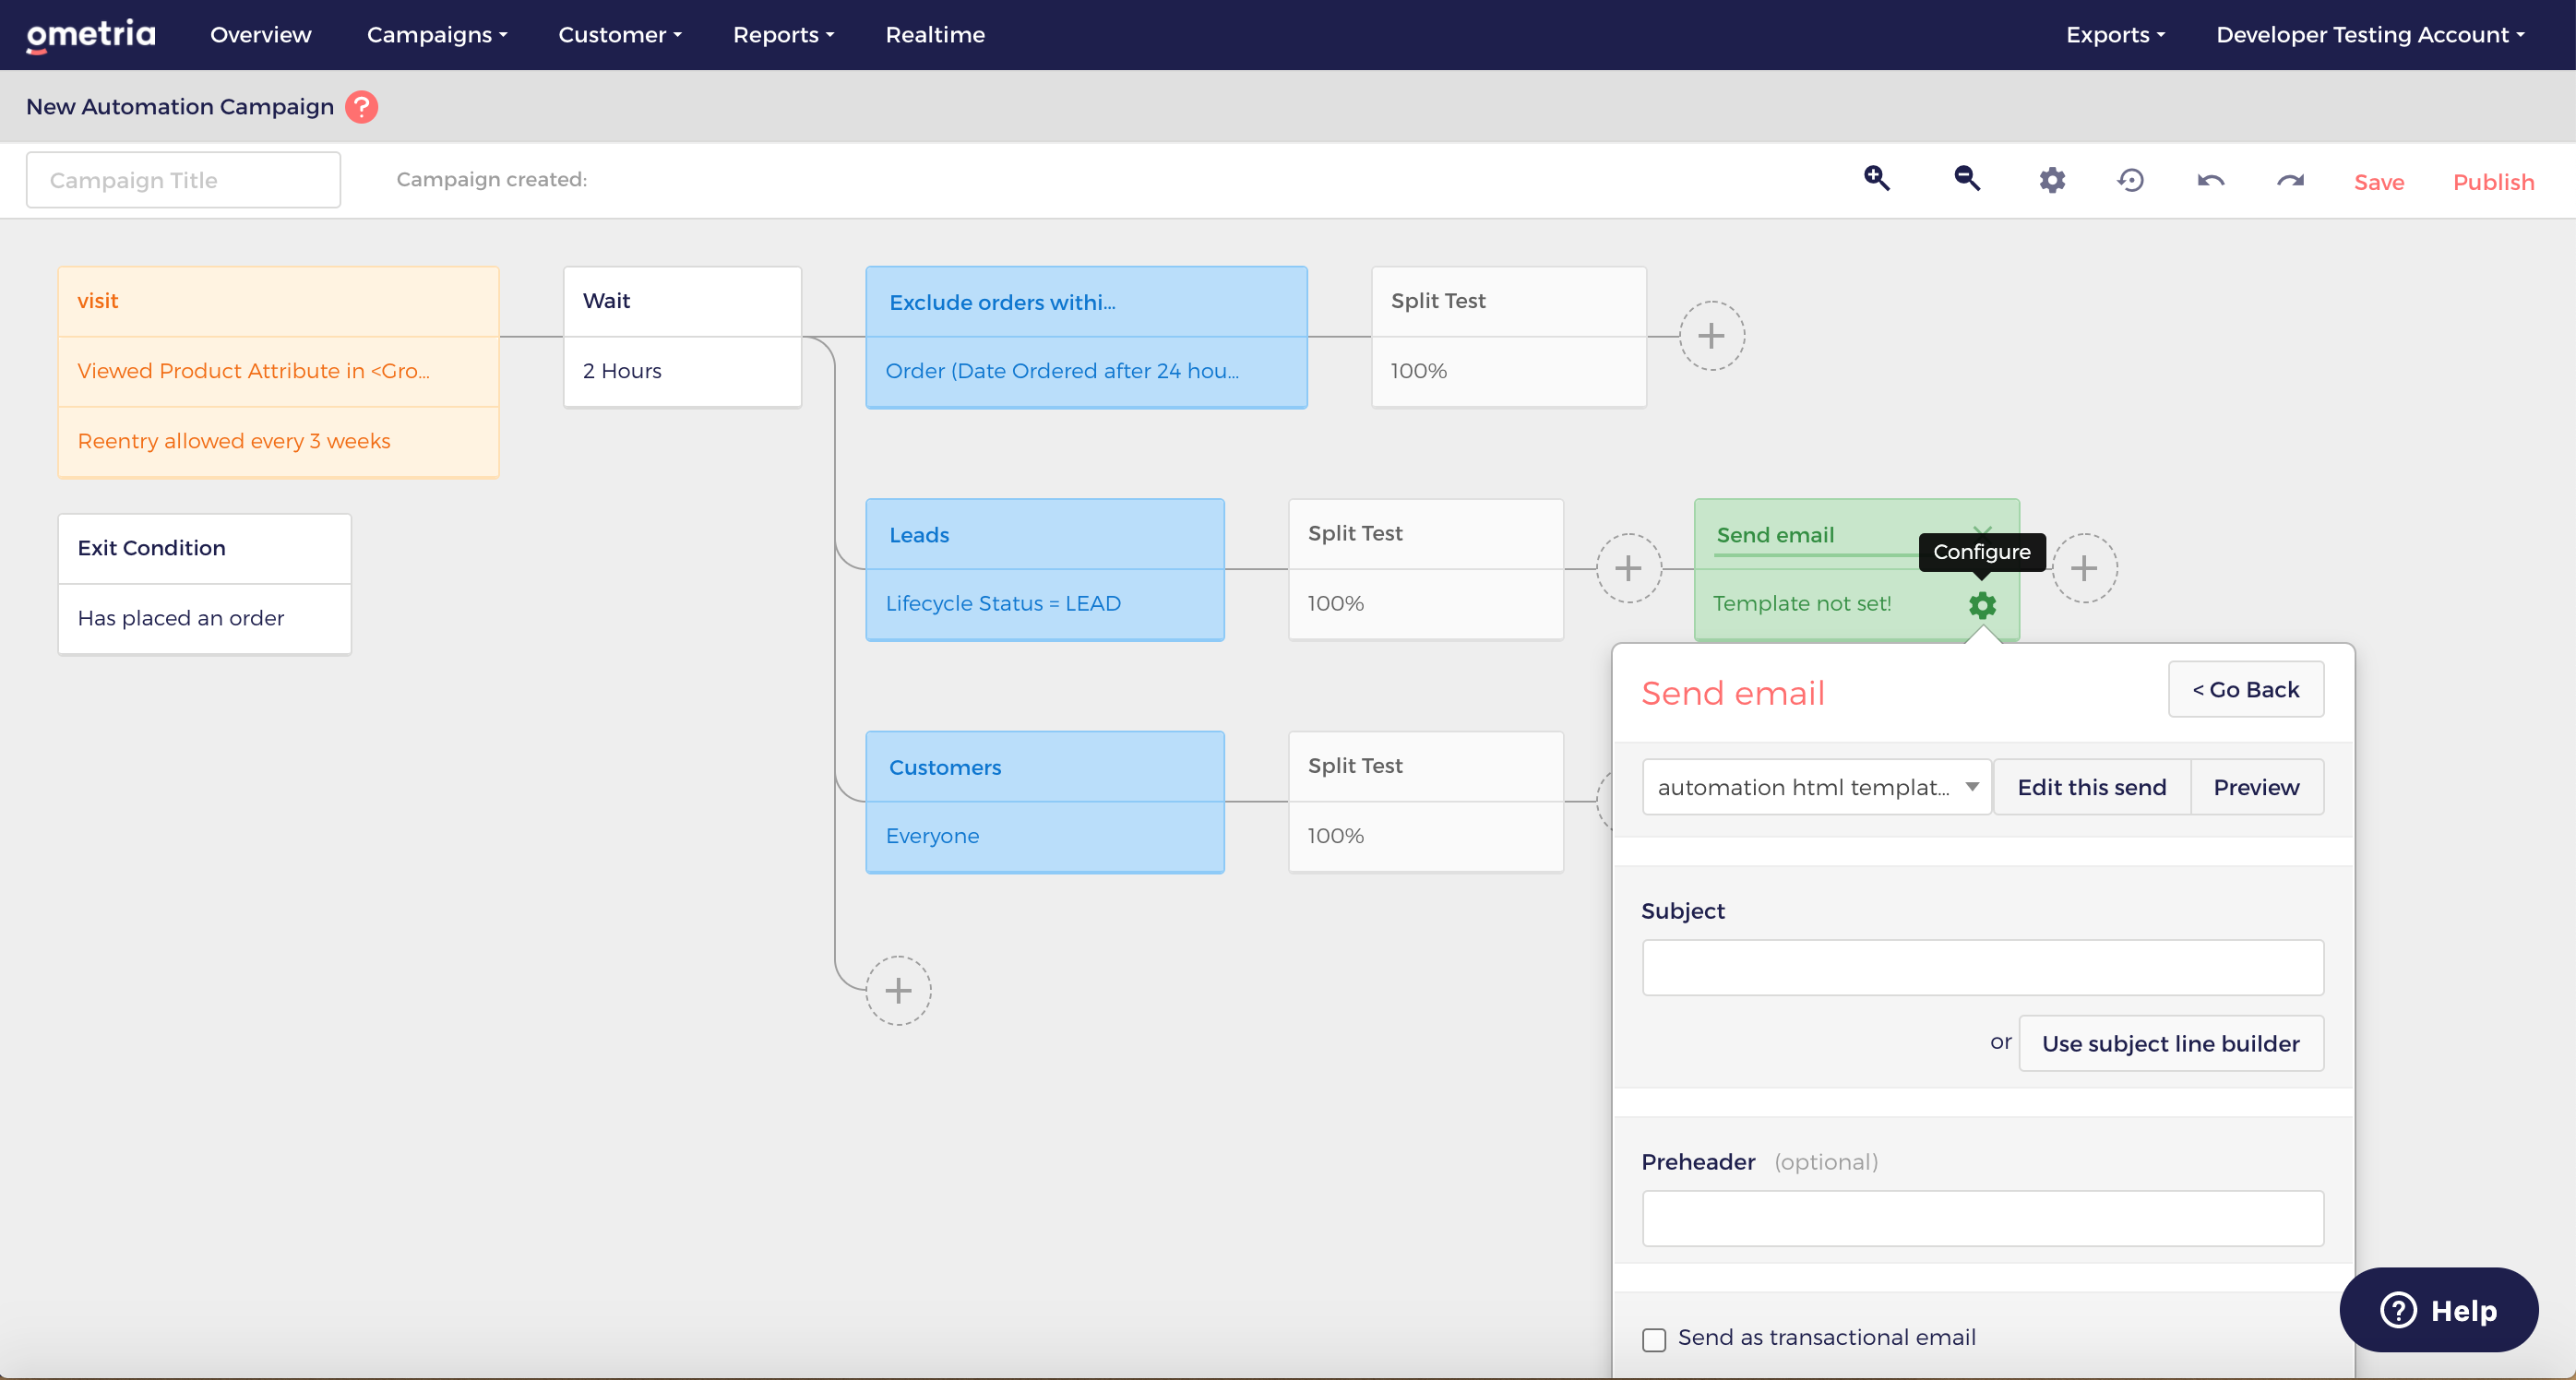Click 'Everyone' in Customers node
The width and height of the screenshot is (2576, 1380).
click(x=932, y=836)
